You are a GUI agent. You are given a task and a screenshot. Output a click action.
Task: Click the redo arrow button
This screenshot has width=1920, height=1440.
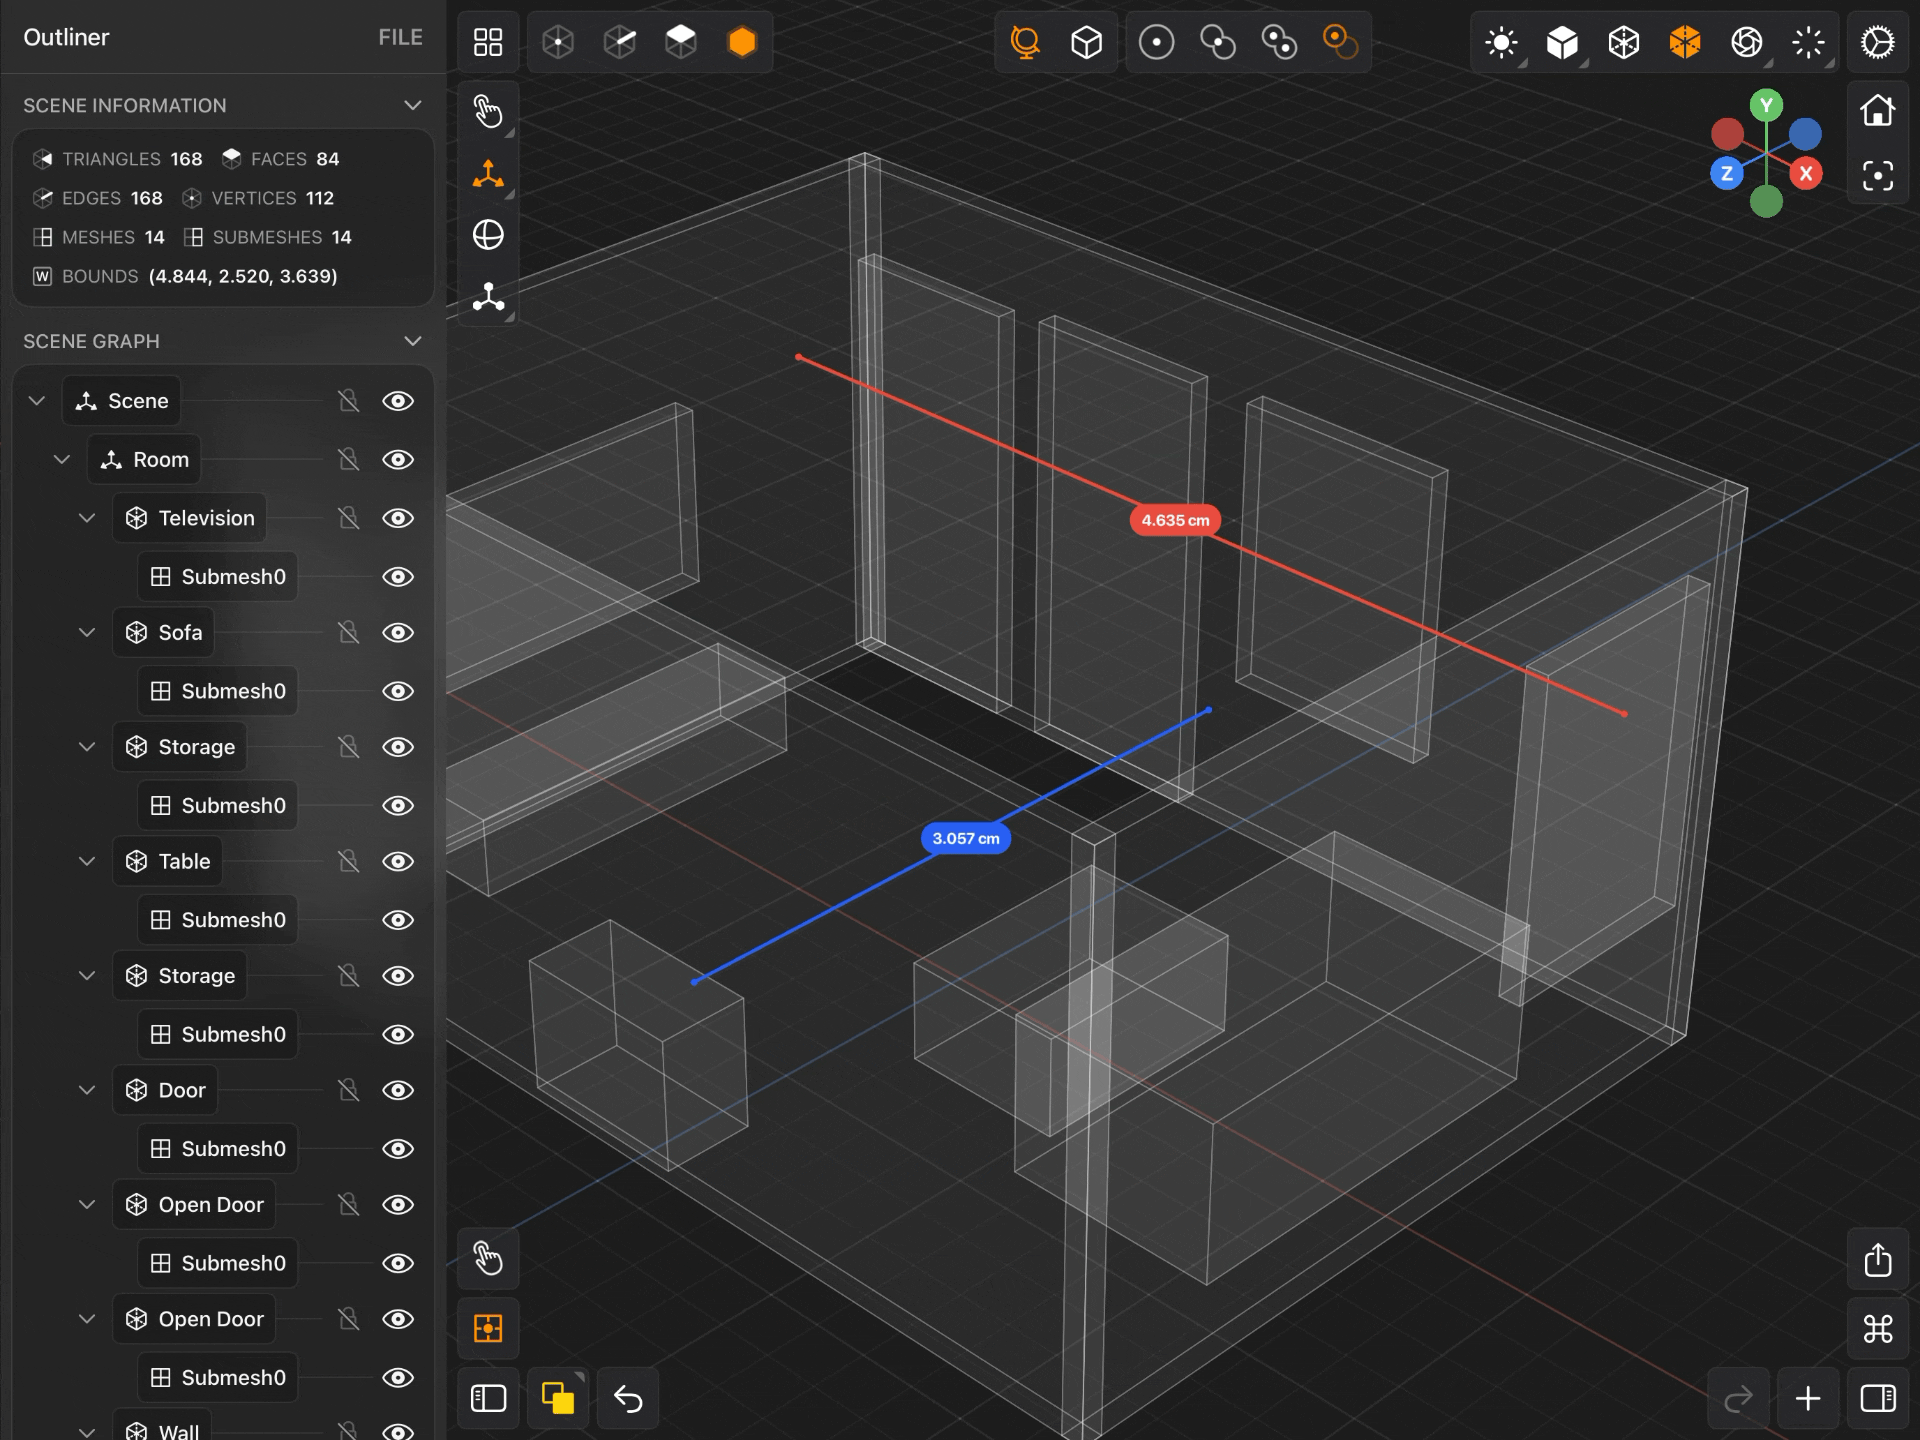[1739, 1398]
